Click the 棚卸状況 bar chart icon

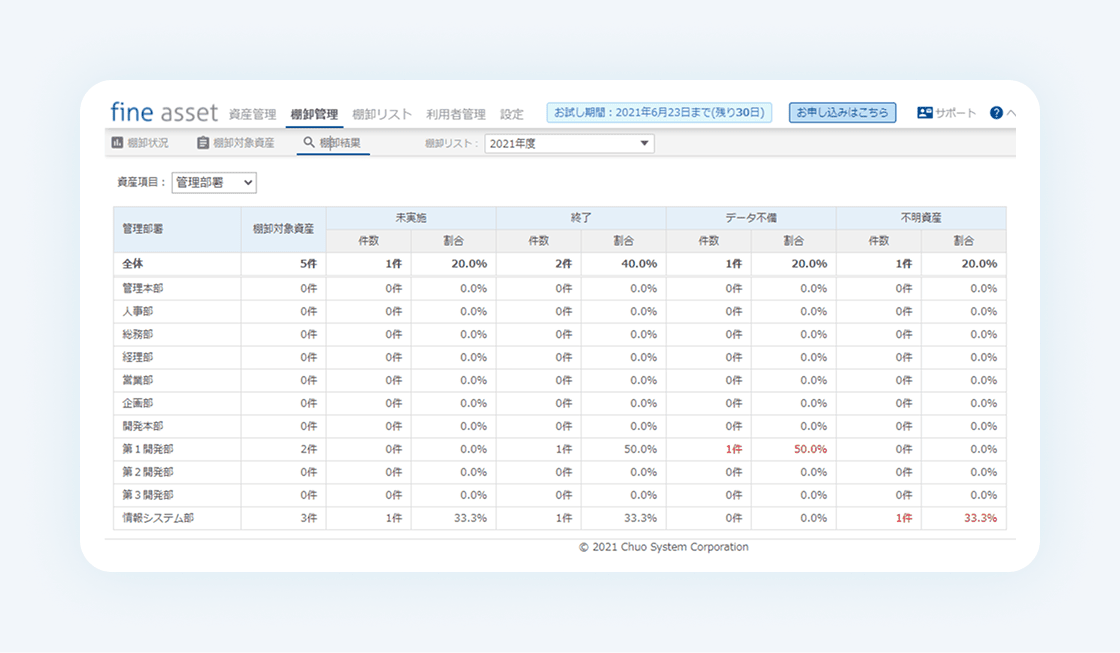tap(117, 143)
